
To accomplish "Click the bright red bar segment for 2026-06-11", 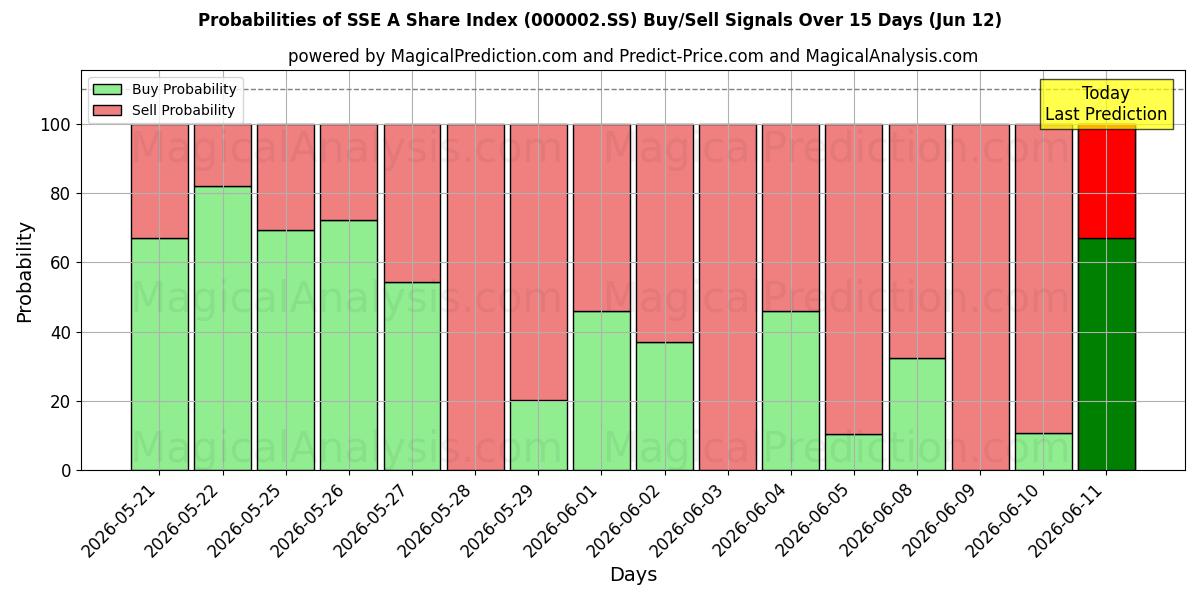I will [x=1107, y=181].
